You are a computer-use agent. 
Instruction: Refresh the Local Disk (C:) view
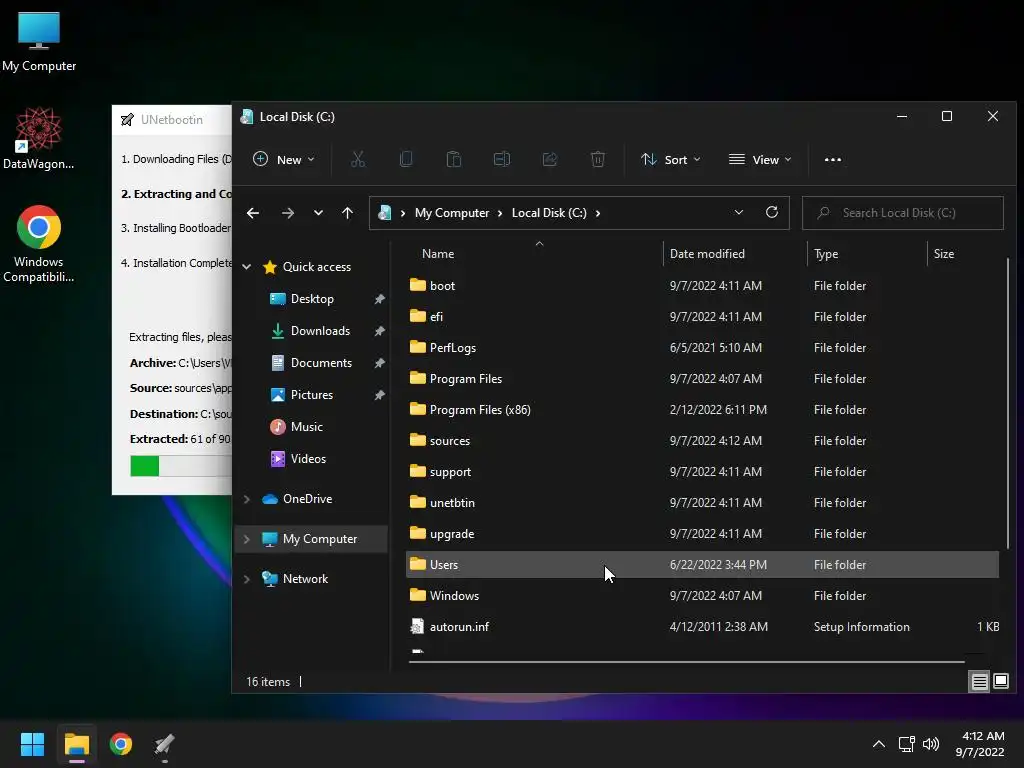[772, 212]
